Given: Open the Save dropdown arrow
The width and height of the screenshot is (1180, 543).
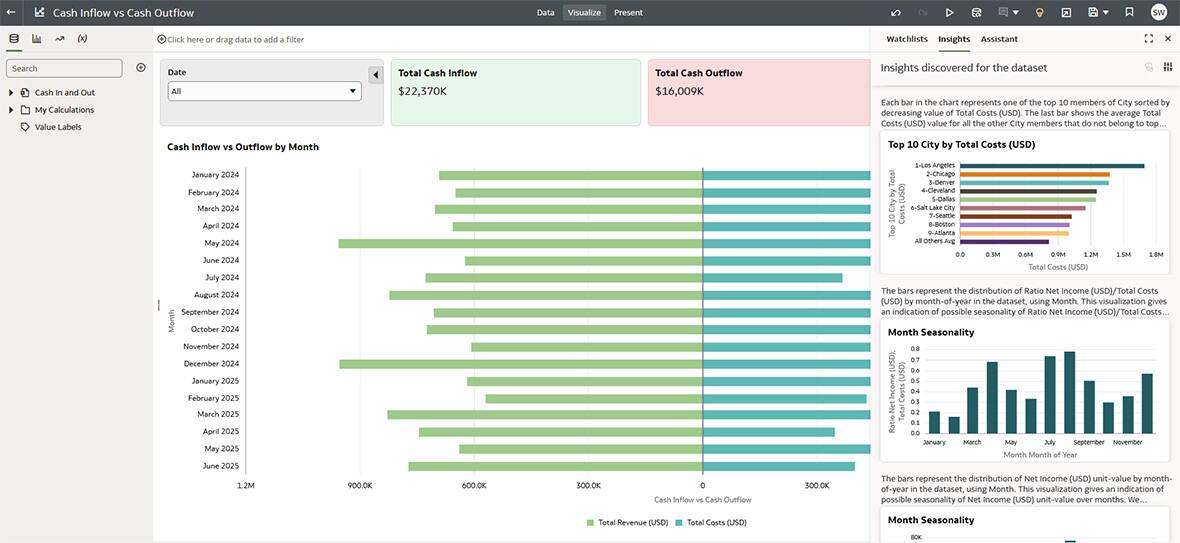Looking at the screenshot, I should (x=1105, y=13).
